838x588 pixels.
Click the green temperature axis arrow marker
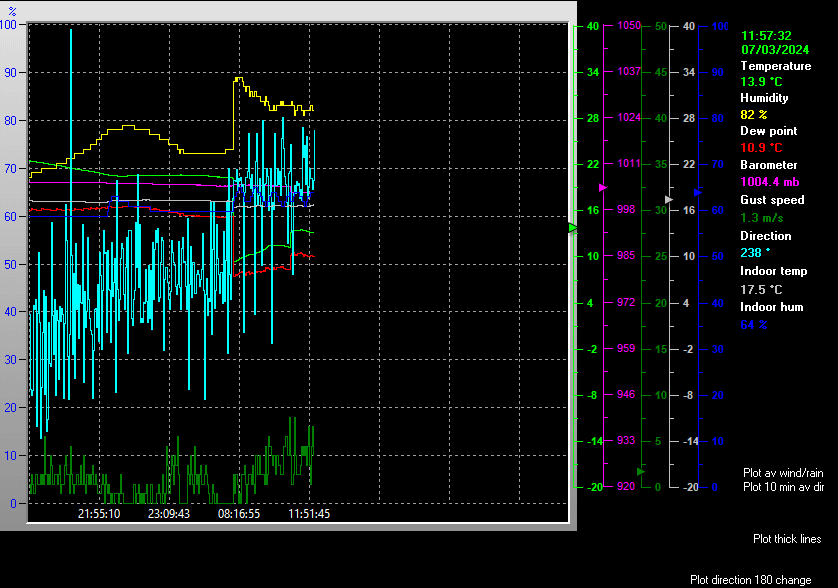click(x=573, y=228)
